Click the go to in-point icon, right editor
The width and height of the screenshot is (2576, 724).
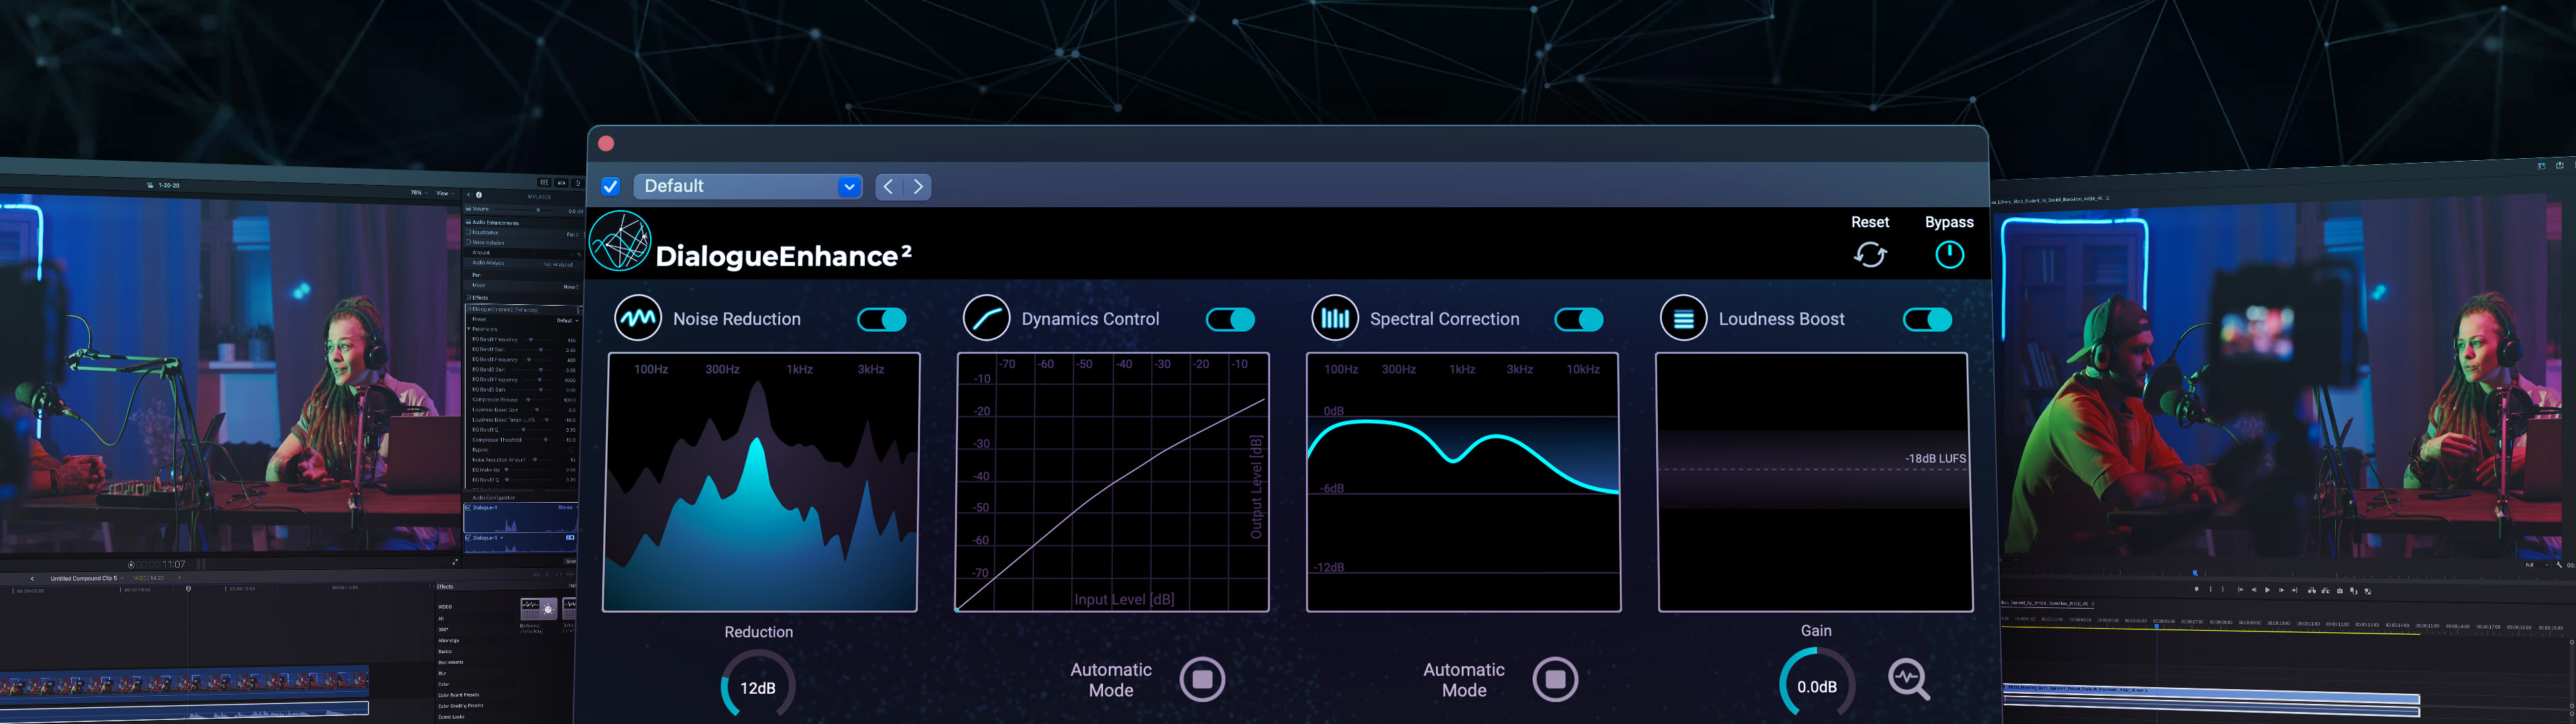[x=2241, y=590]
